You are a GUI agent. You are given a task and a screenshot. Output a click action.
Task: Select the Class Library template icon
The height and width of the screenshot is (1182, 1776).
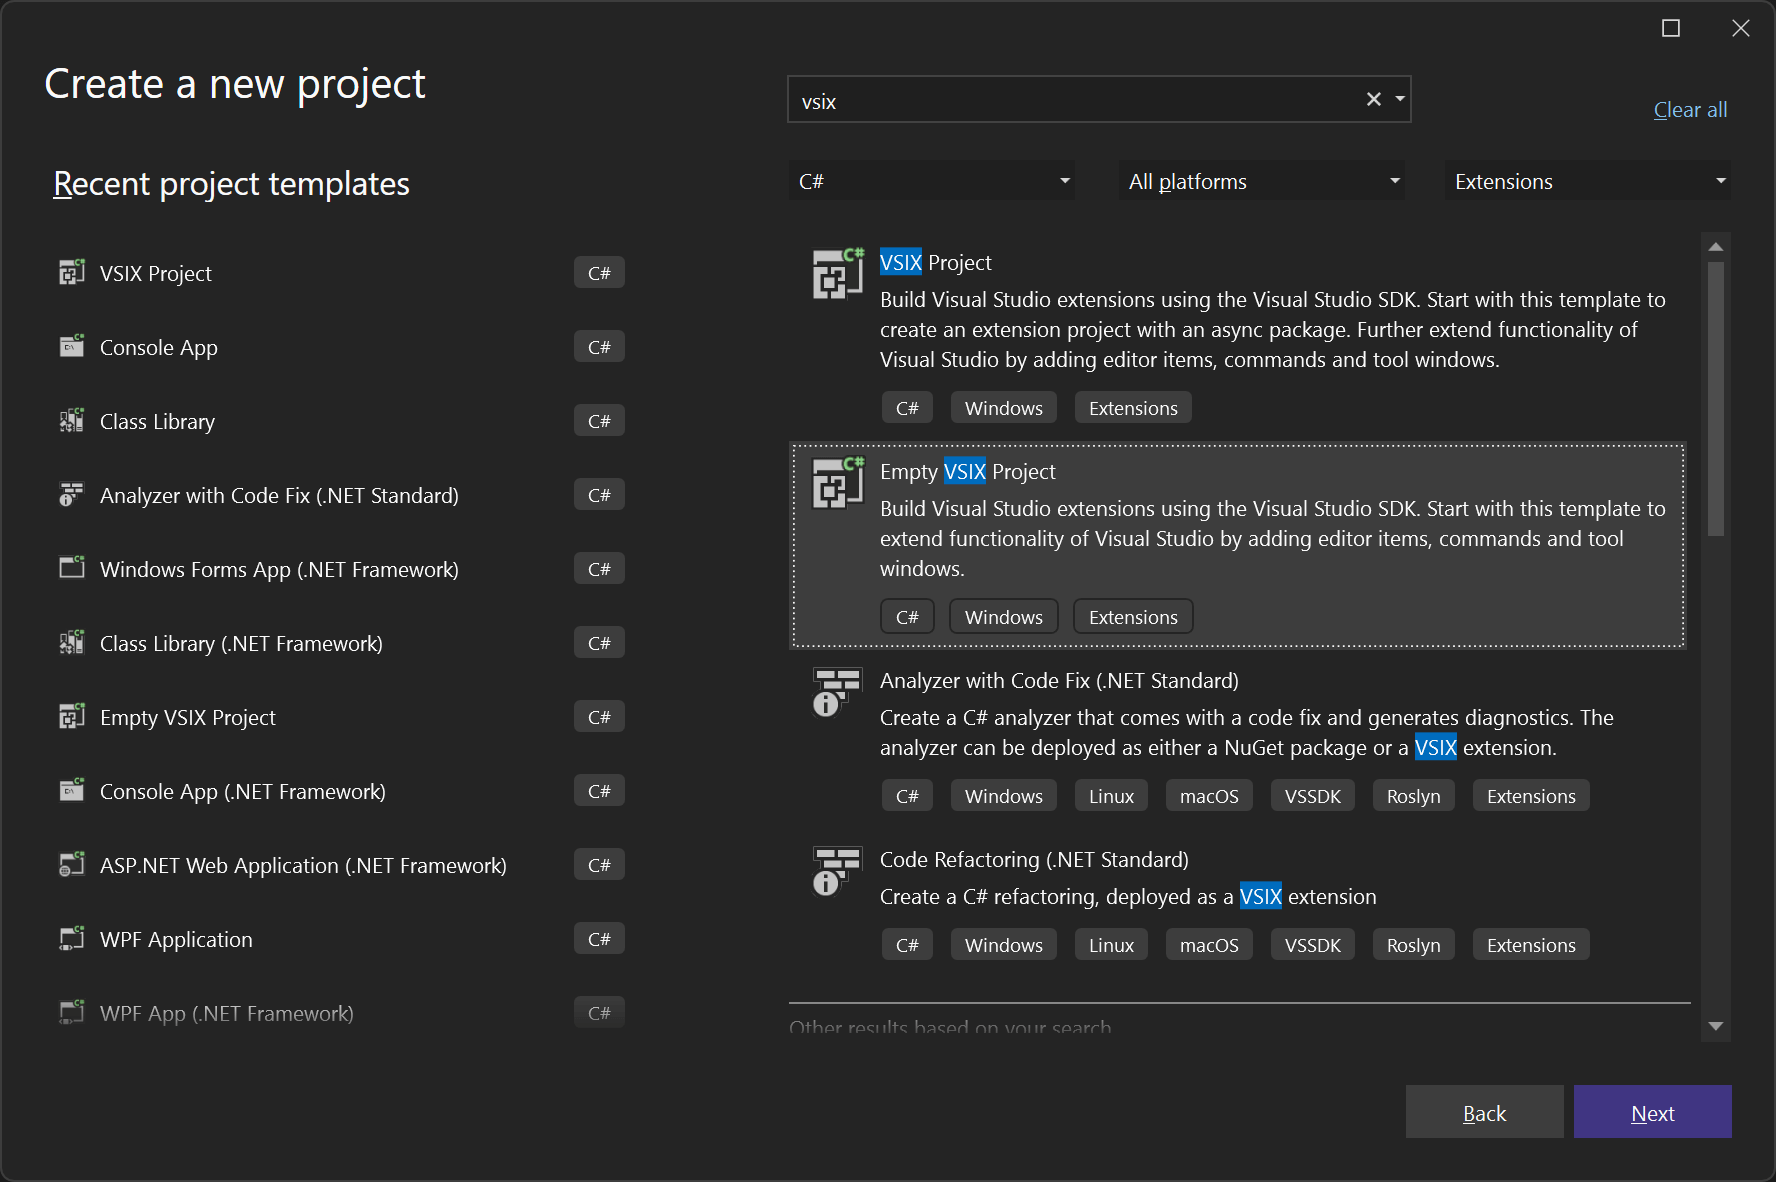click(x=72, y=420)
